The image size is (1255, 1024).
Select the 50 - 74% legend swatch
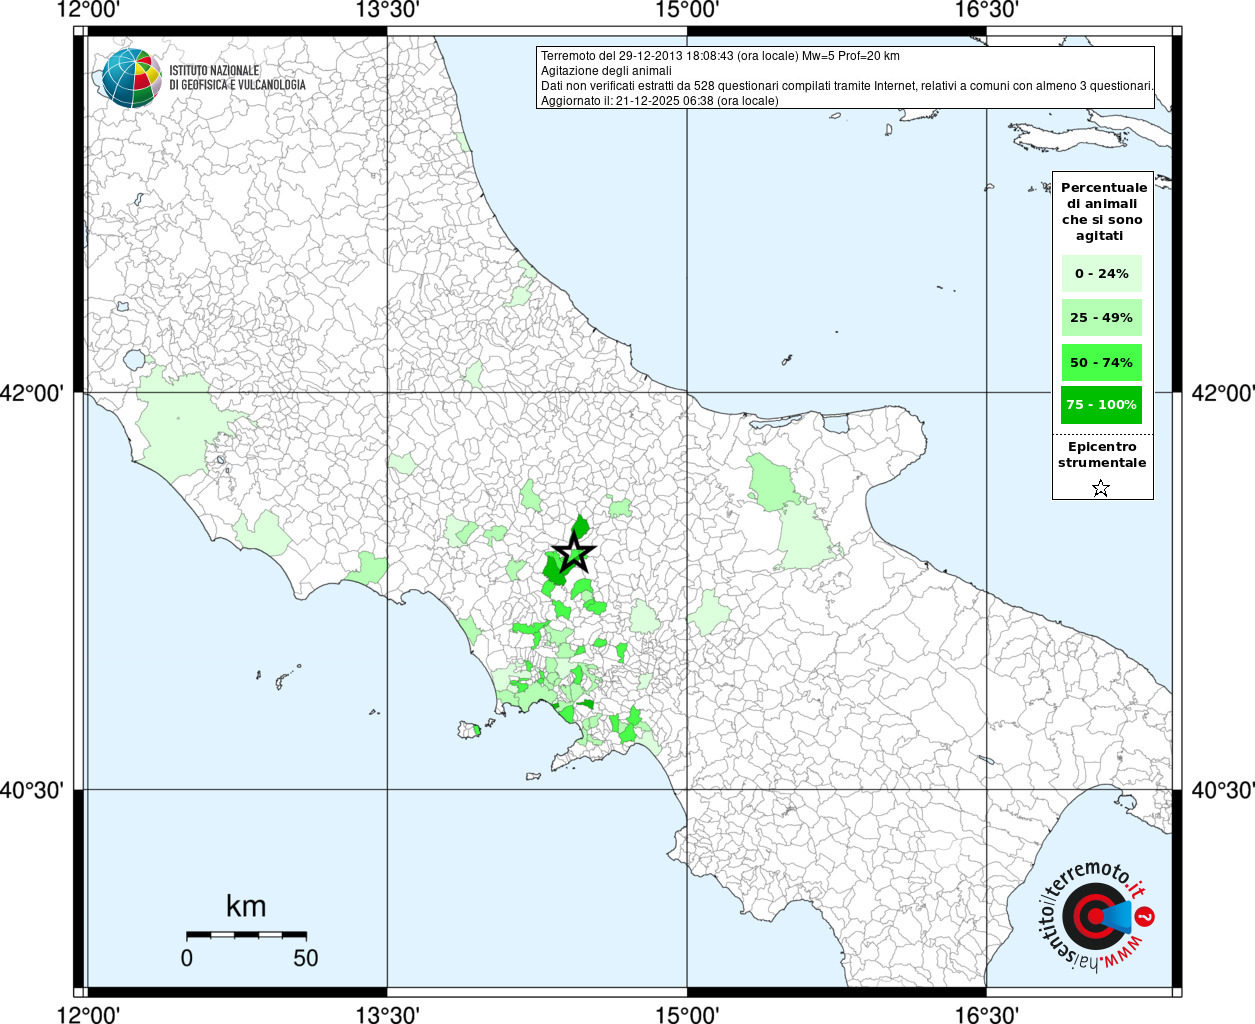click(1101, 362)
